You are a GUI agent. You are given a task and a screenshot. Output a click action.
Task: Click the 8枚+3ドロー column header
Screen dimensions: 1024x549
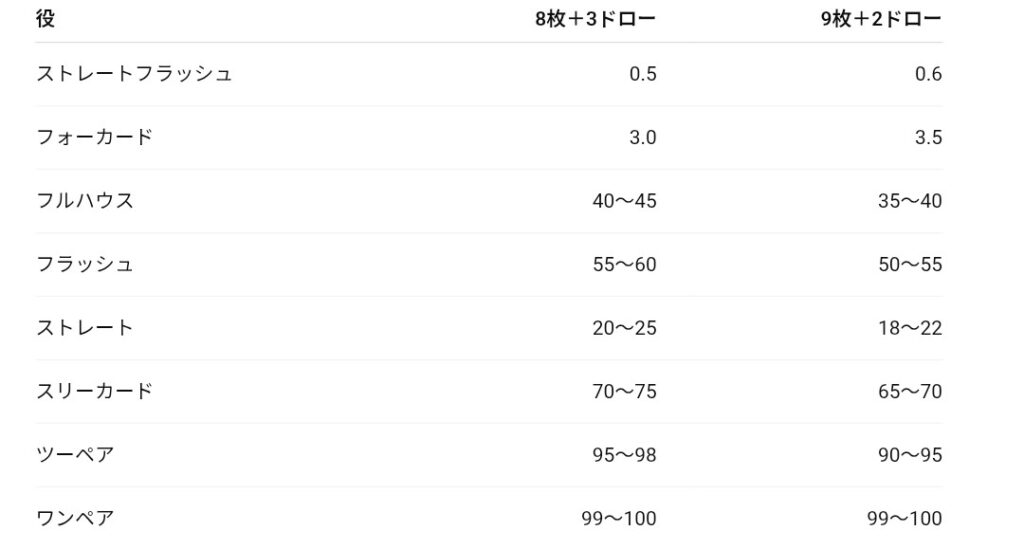(x=595, y=20)
